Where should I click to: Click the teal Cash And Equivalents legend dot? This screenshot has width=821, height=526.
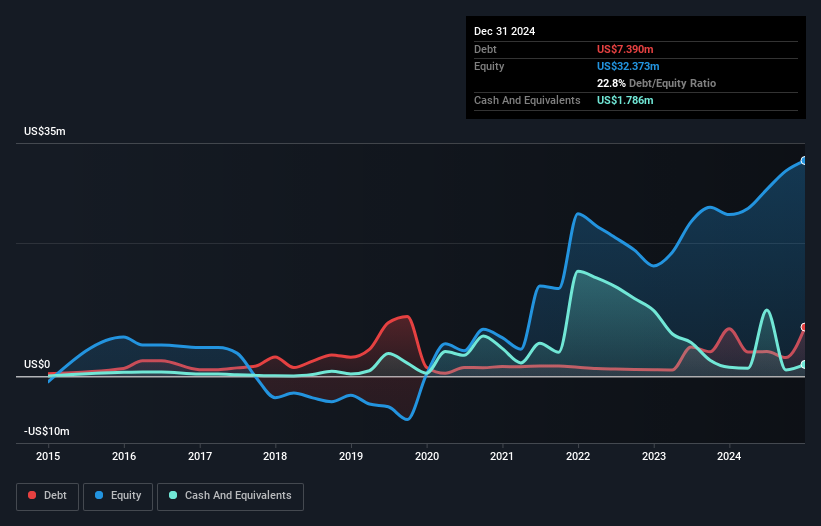tap(173, 495)
